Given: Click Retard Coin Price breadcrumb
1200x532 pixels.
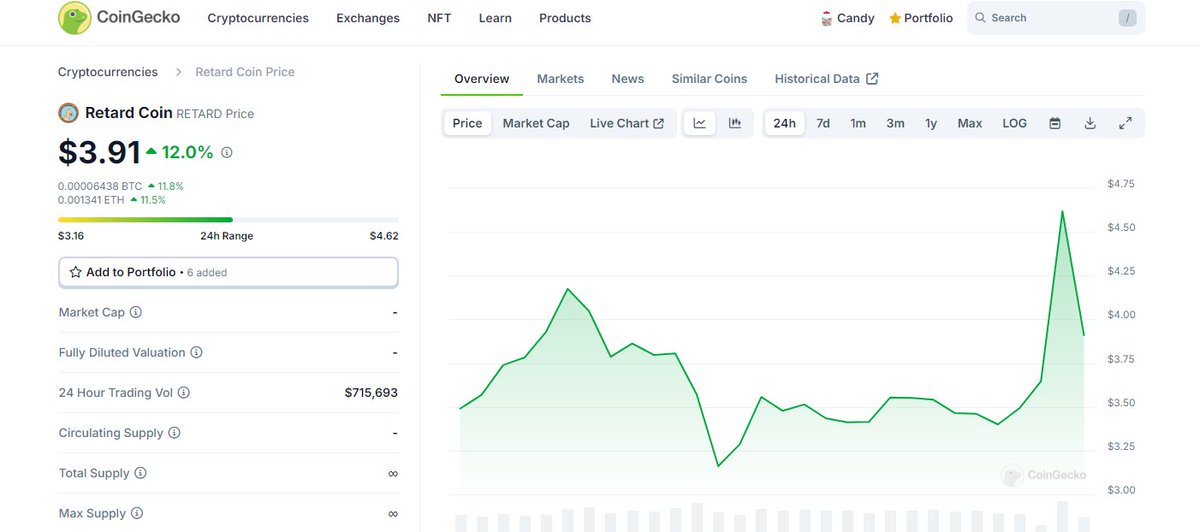Looking at the screenshot, I should point(245,72).
